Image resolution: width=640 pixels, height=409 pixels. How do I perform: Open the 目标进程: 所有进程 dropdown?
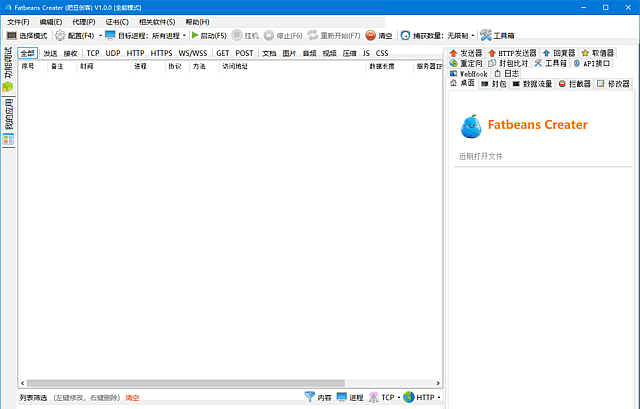(x=146, y=36)
